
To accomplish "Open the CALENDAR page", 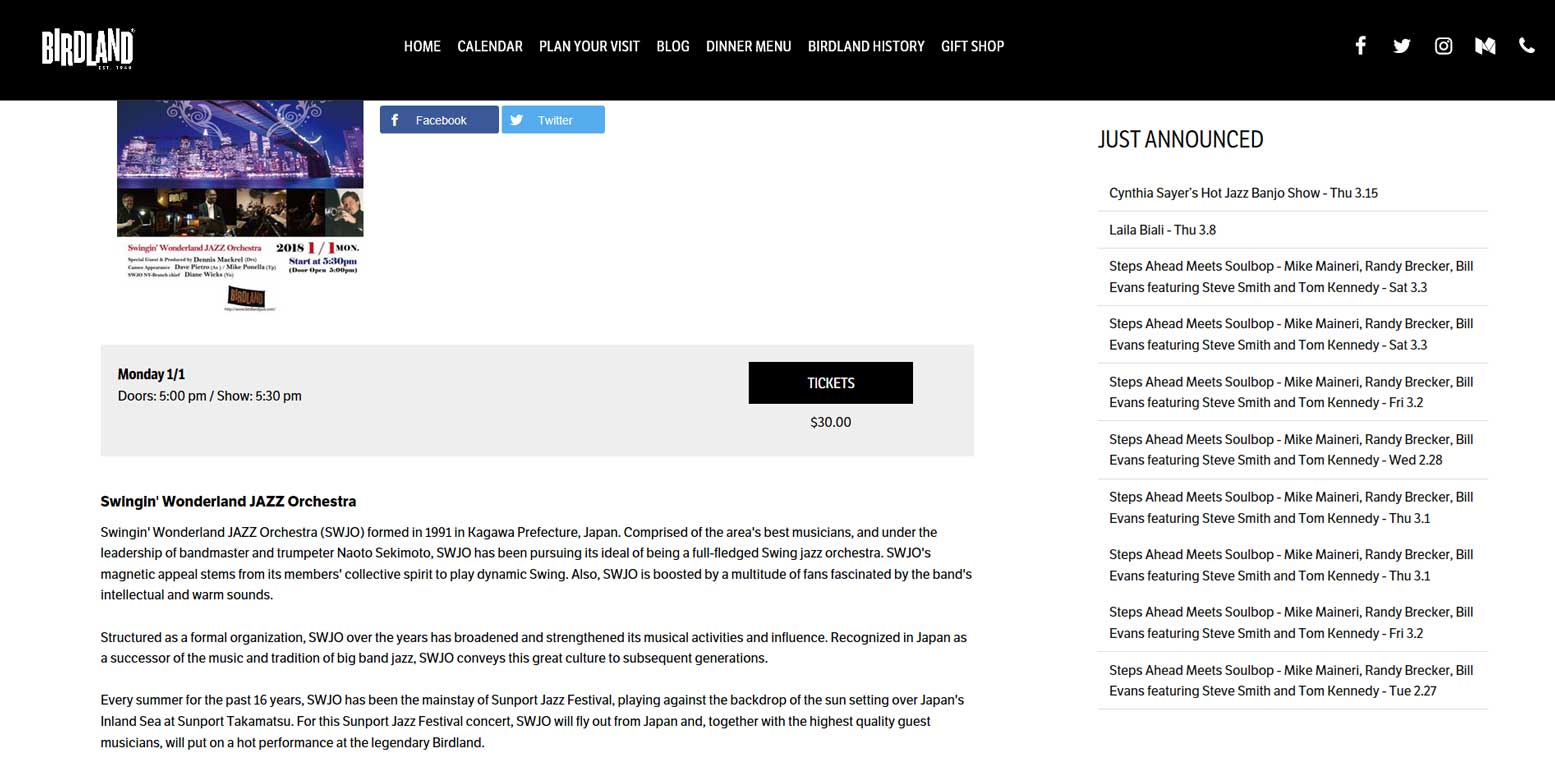I will 490,46.
